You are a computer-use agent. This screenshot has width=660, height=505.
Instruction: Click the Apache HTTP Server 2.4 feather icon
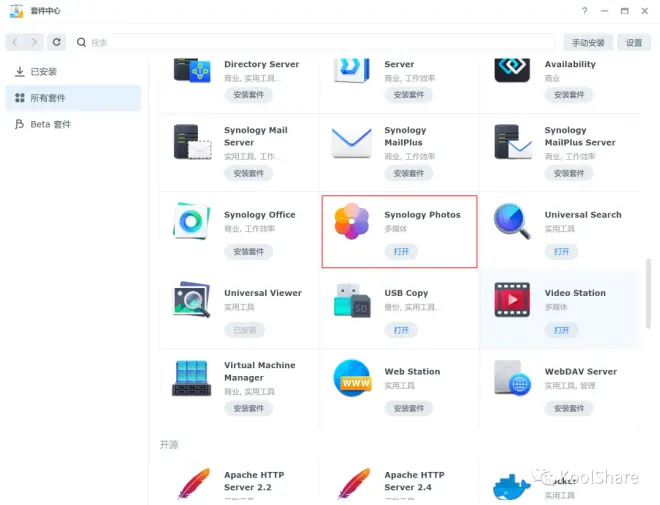354,483
